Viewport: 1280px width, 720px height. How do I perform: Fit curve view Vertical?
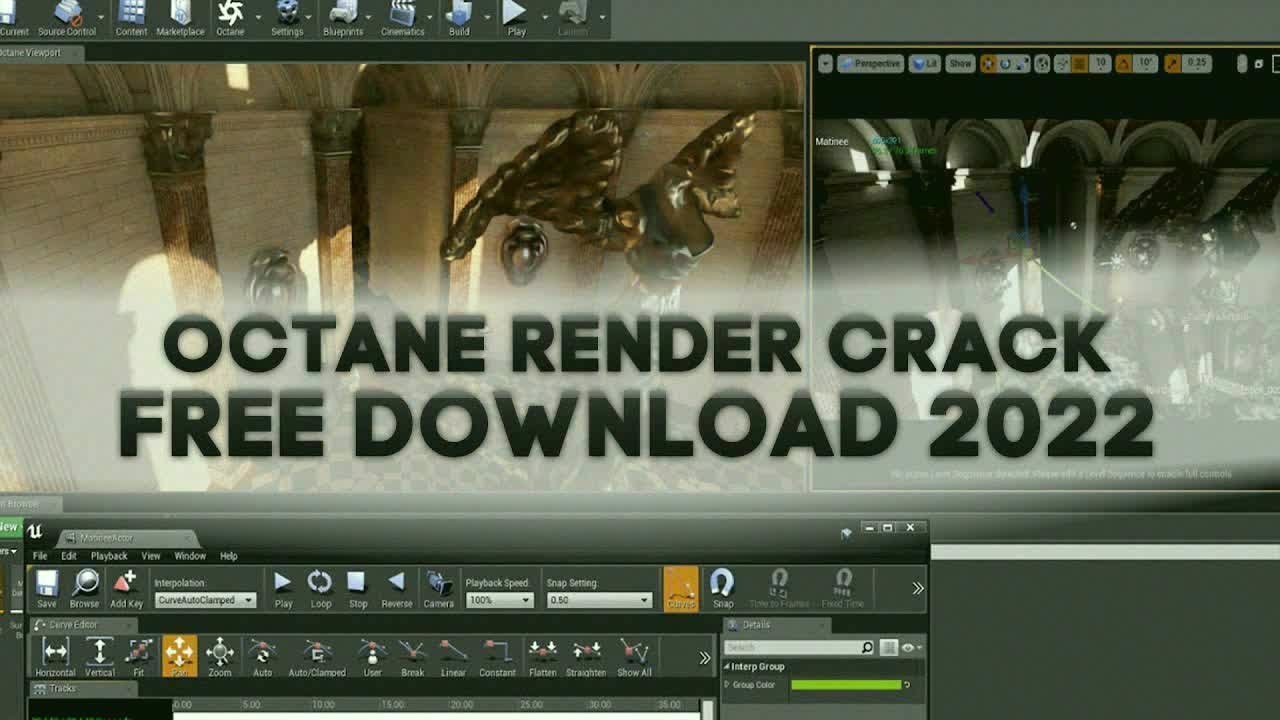pyautogui.click(x=100, y=657)
